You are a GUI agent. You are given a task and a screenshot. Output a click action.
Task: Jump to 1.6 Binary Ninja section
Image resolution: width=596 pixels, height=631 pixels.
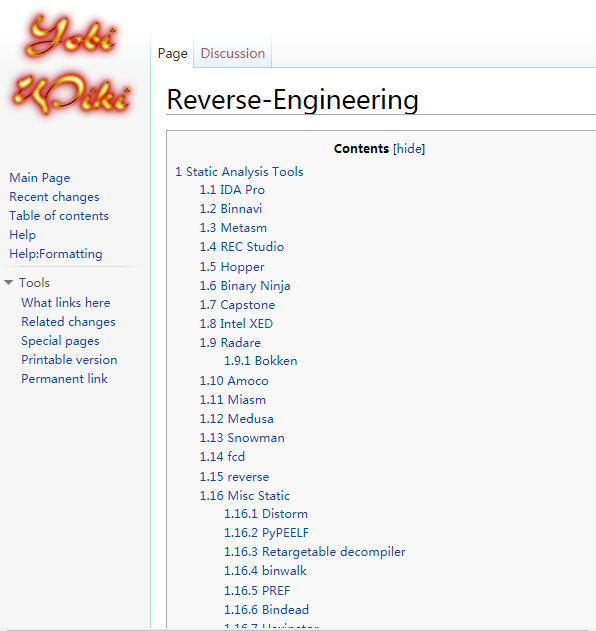tap(245, 286)
